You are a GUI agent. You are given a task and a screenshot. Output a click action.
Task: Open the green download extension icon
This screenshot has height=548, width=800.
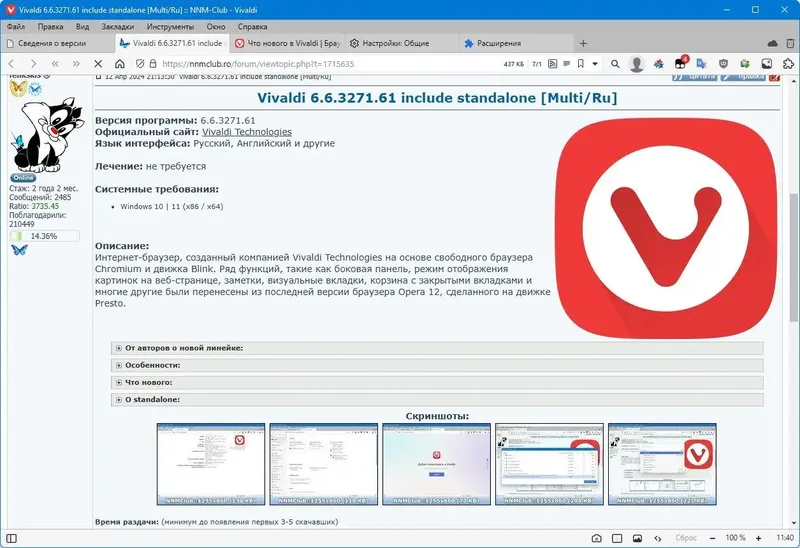point(745,64)
